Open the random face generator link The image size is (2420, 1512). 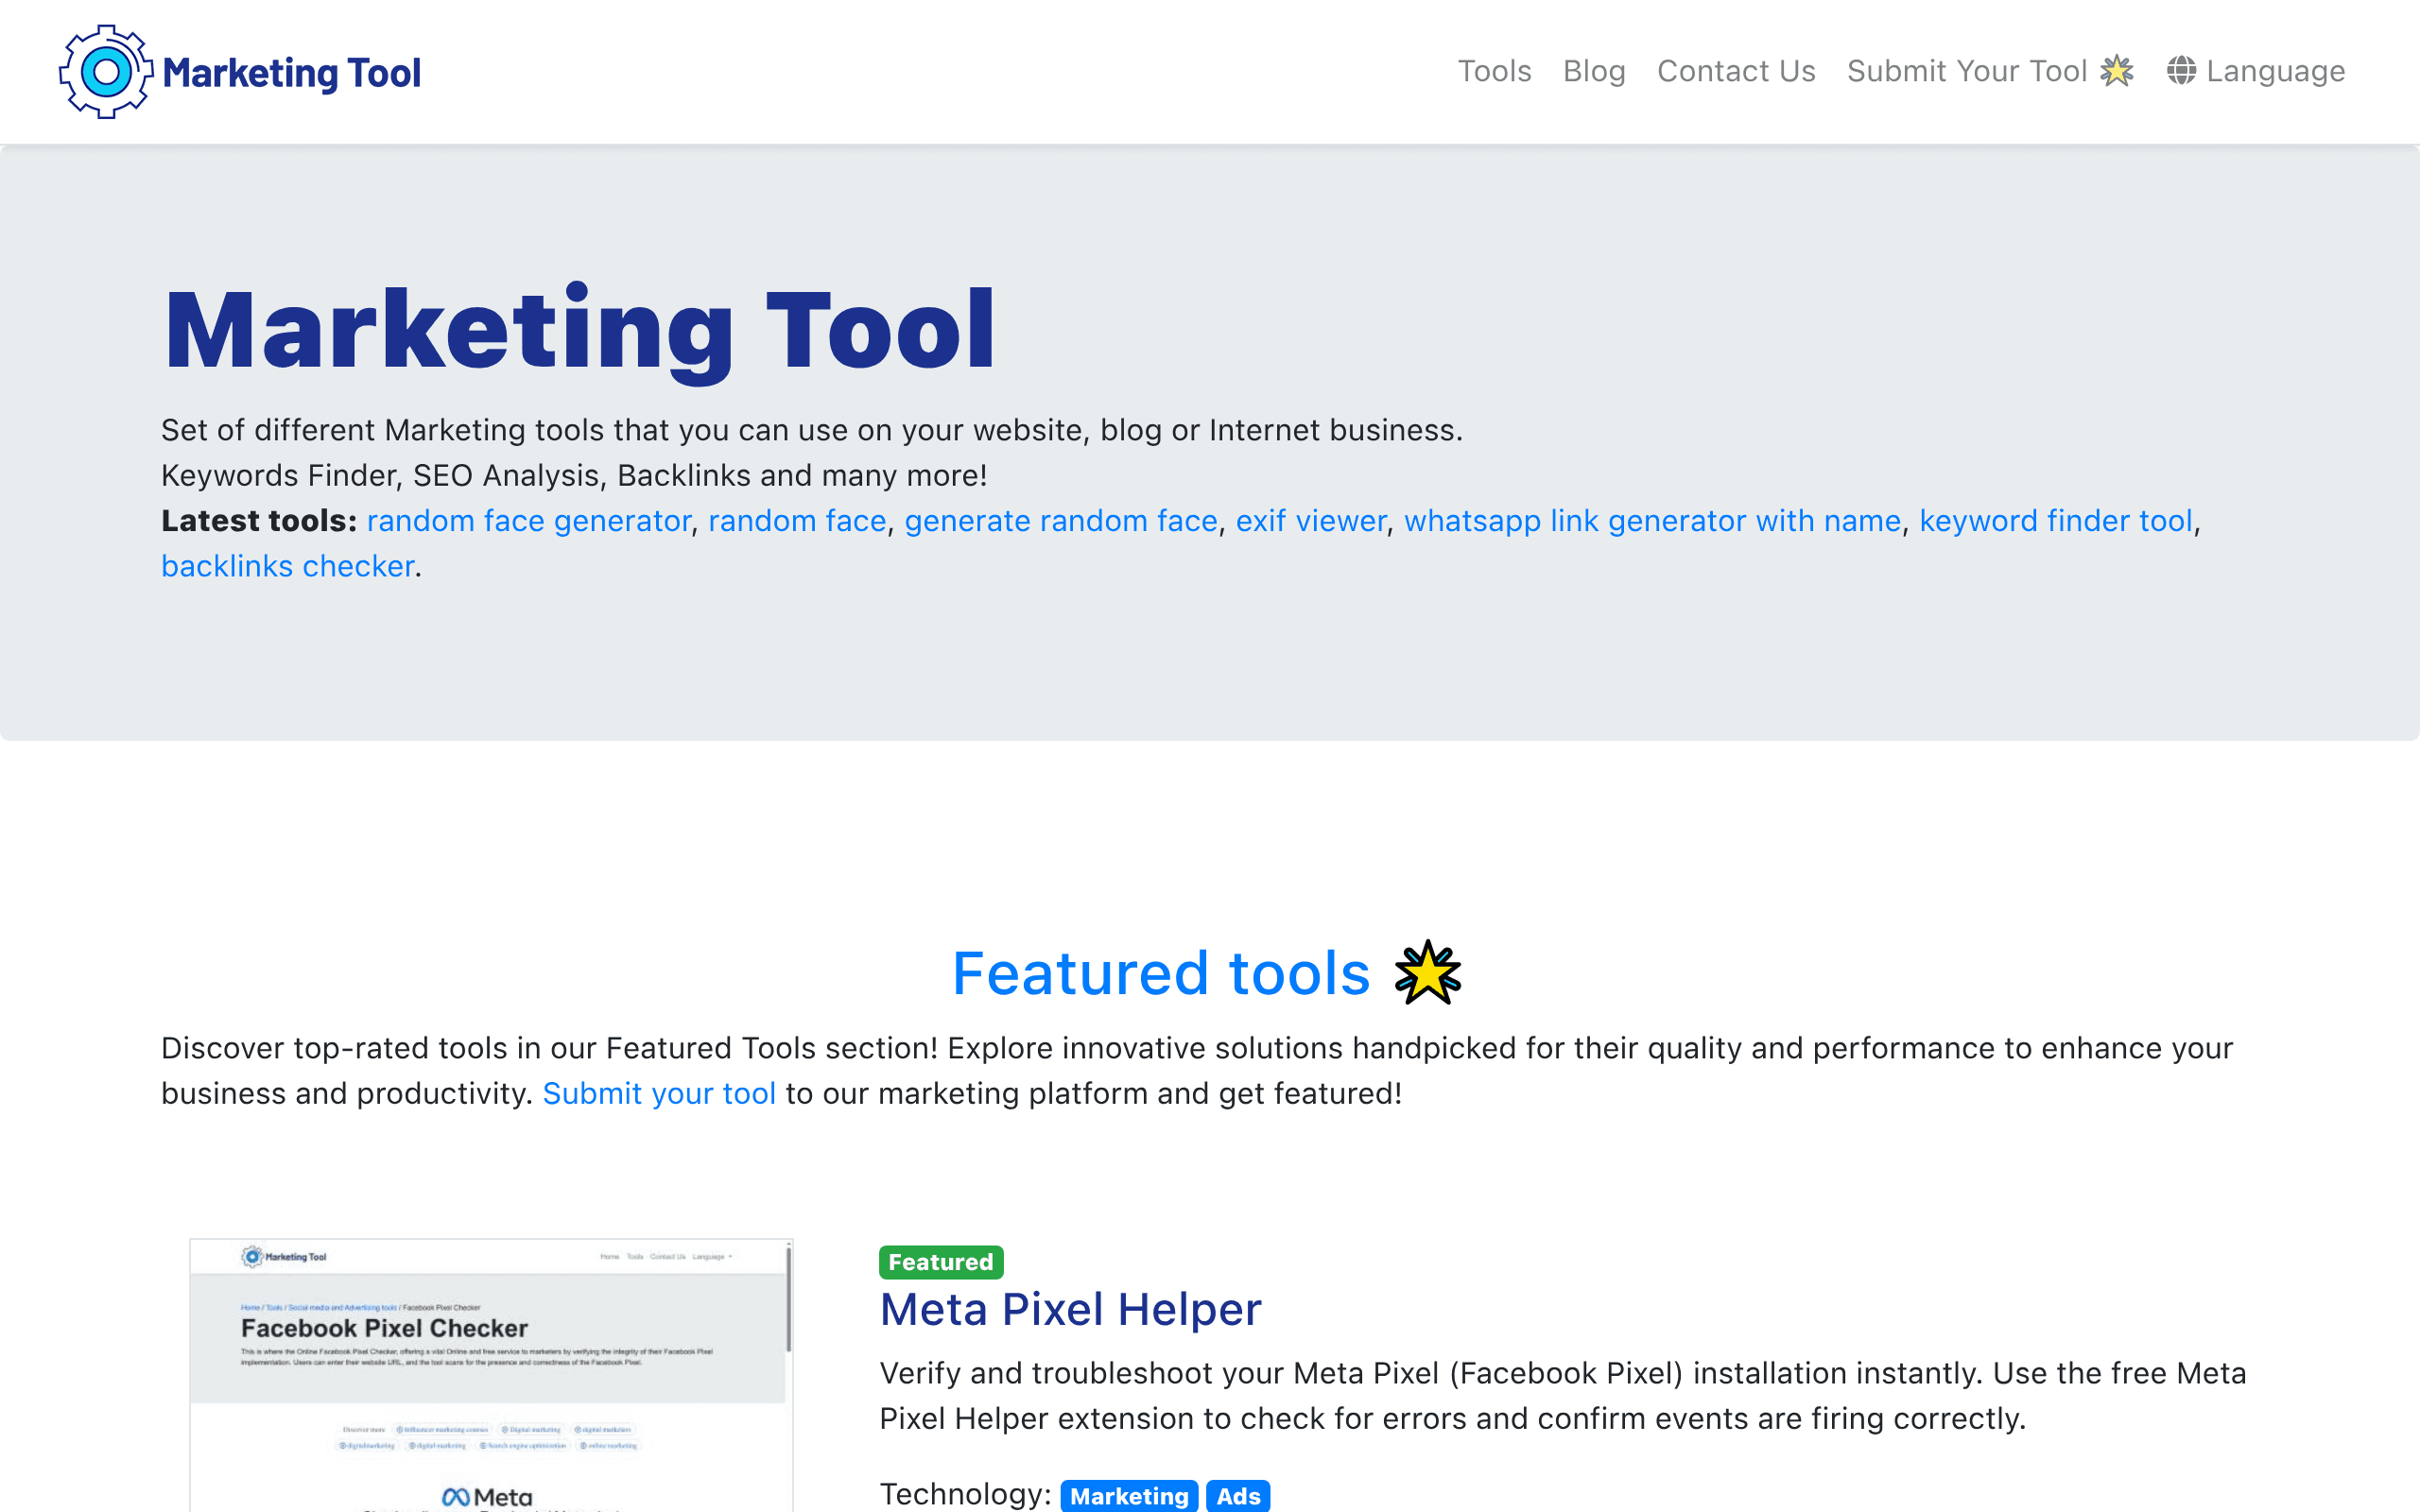click(x=528, y=521)
